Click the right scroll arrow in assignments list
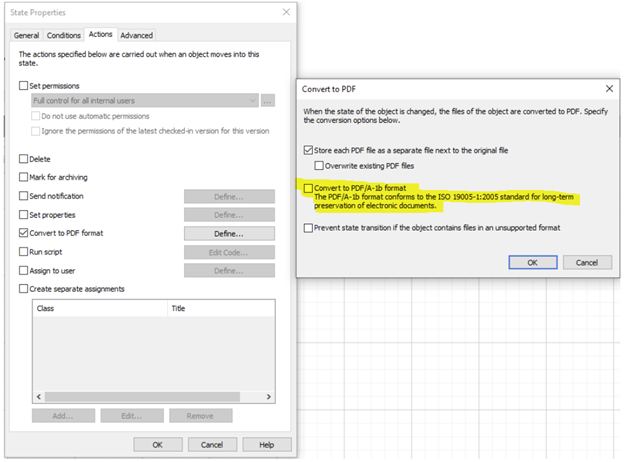624x462 pixels. (x=269, y=396)
